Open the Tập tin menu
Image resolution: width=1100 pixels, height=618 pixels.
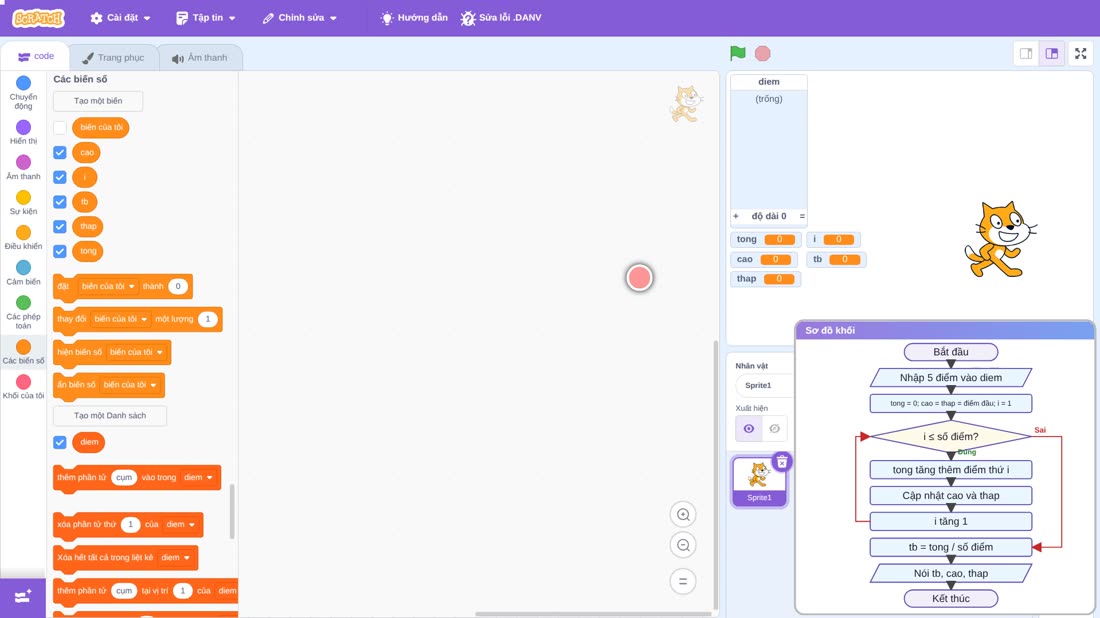tap(206, 18)
